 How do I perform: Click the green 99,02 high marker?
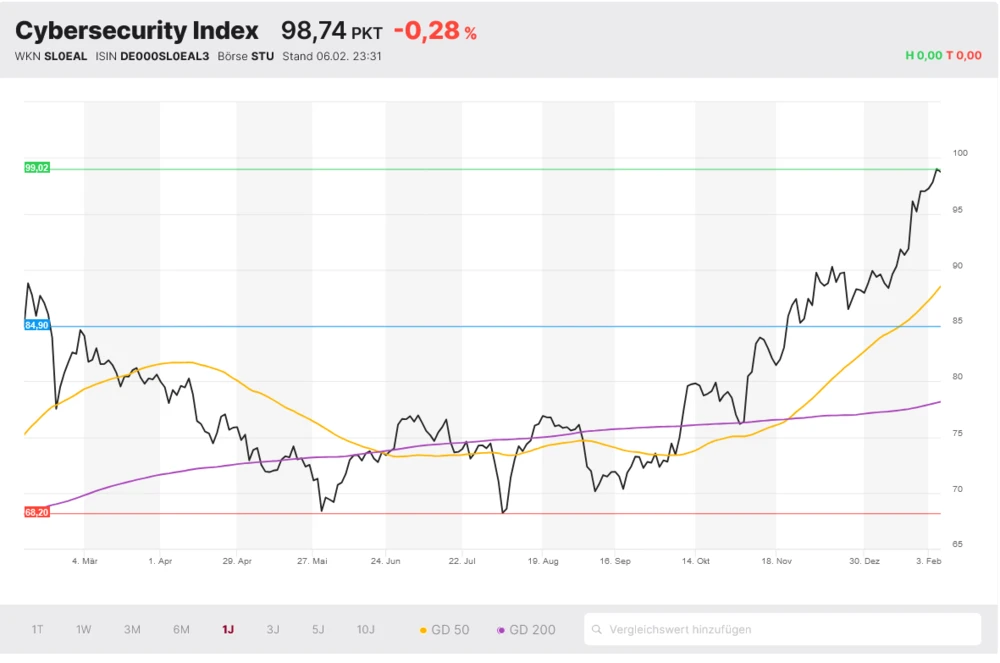point(37,168)
